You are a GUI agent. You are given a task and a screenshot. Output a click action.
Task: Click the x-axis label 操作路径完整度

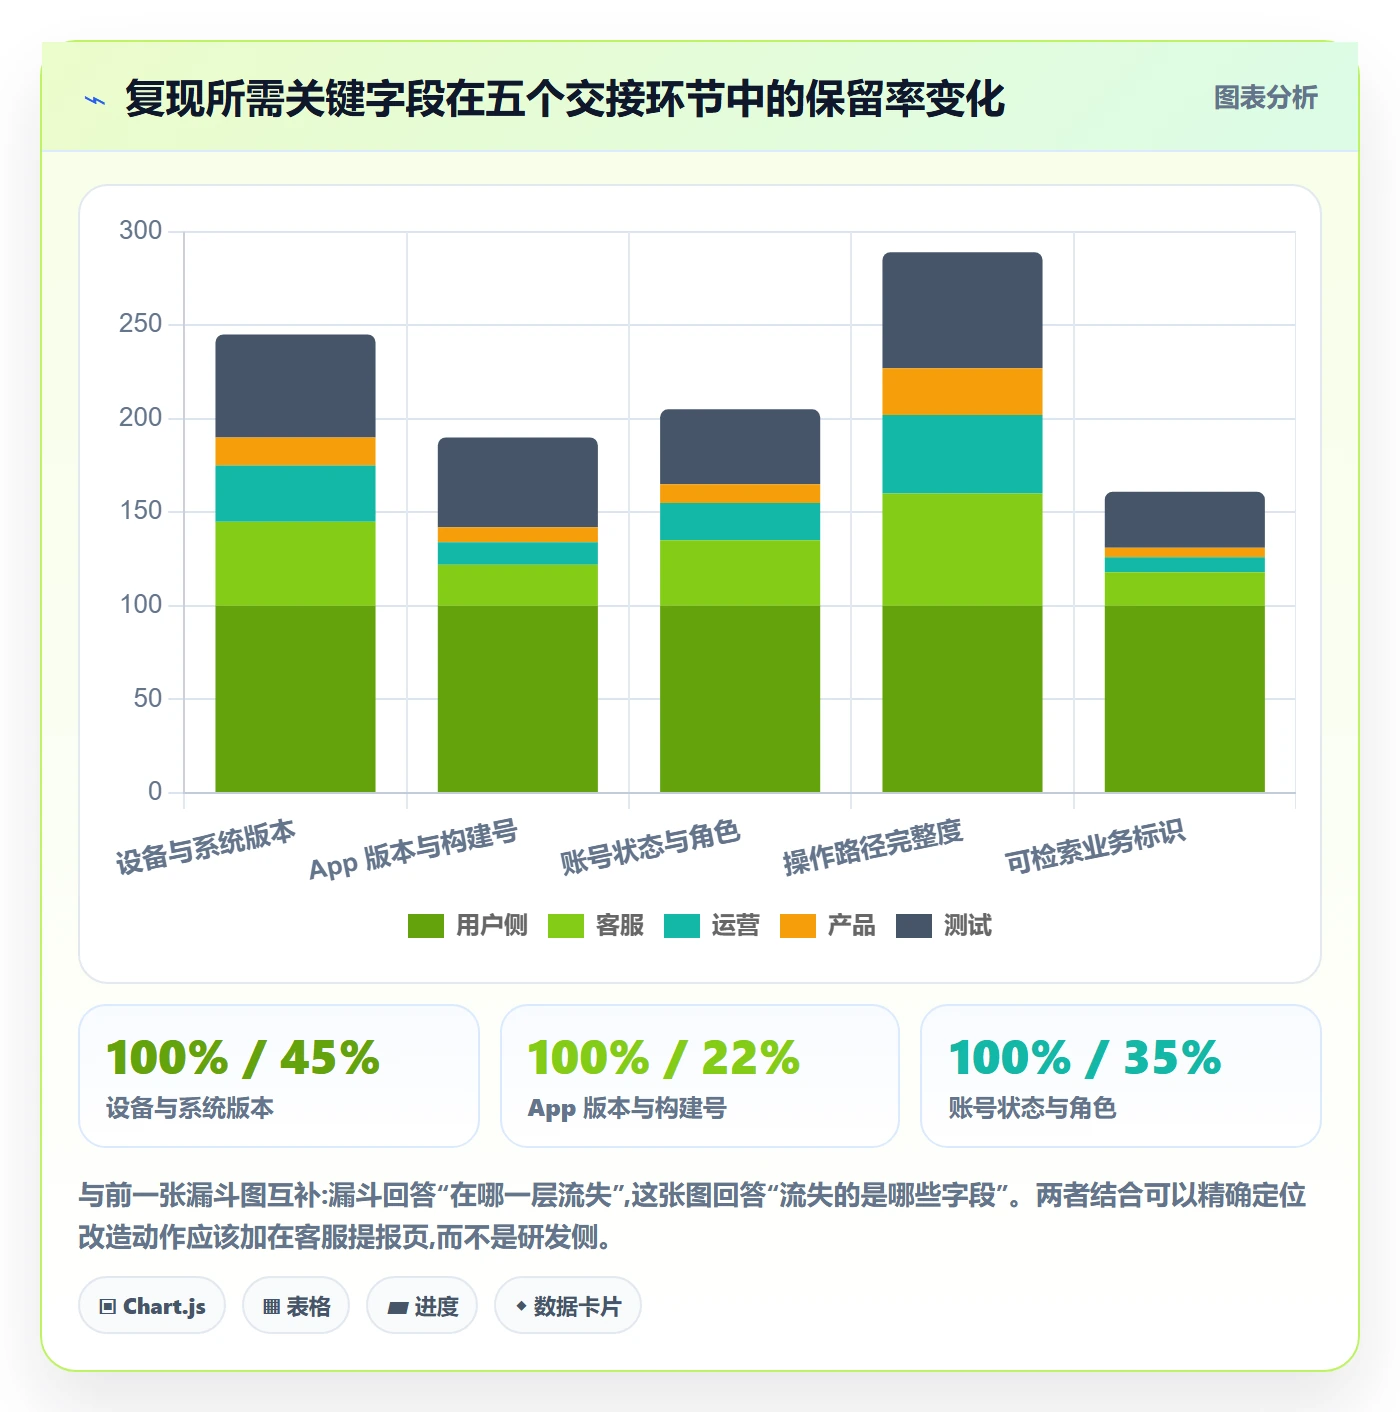(x=873, y=846)
